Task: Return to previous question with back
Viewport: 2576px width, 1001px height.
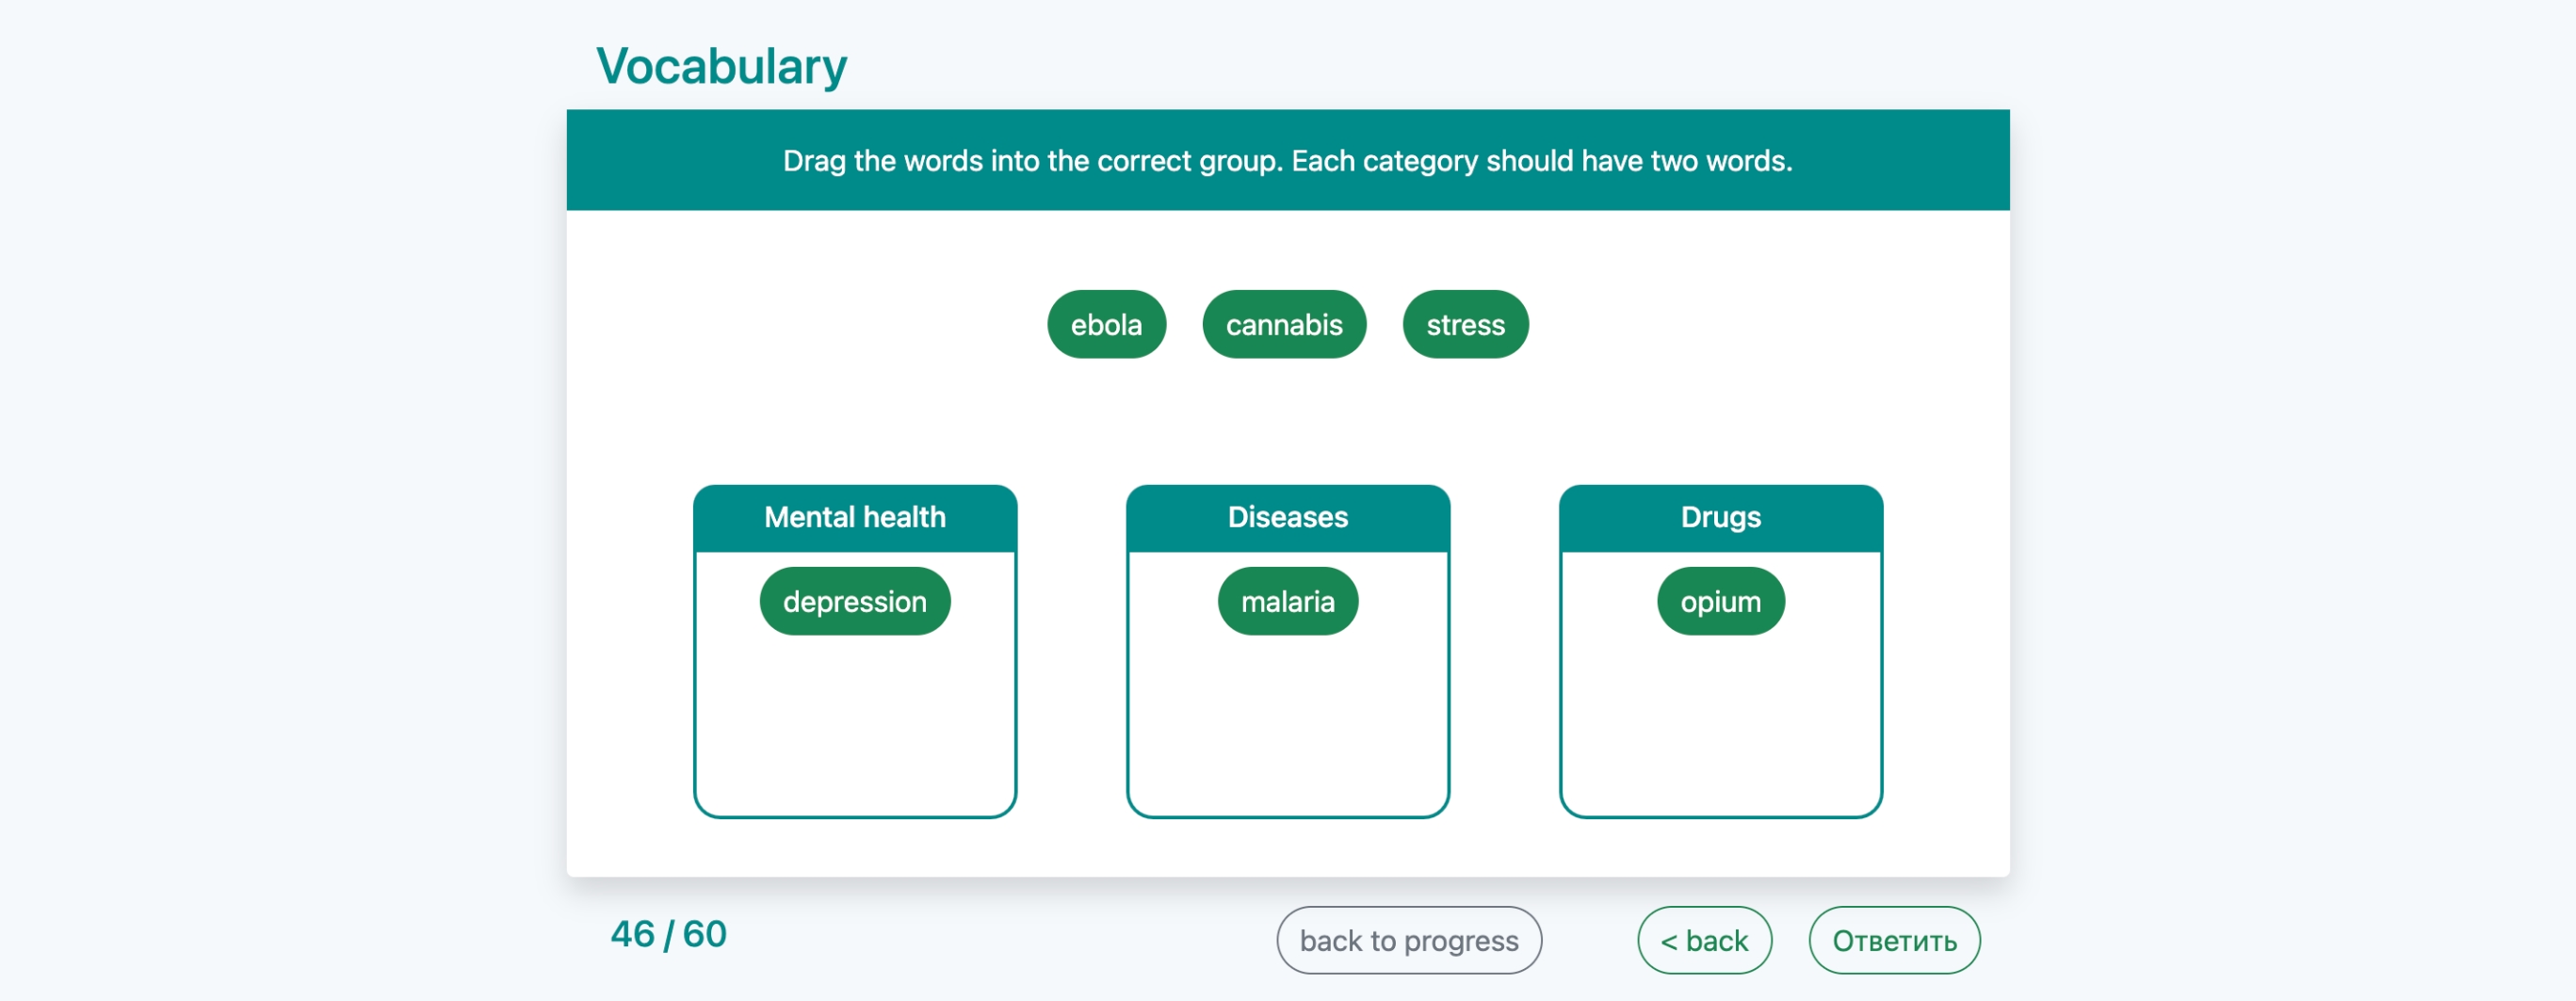Action: [1704, 940]
